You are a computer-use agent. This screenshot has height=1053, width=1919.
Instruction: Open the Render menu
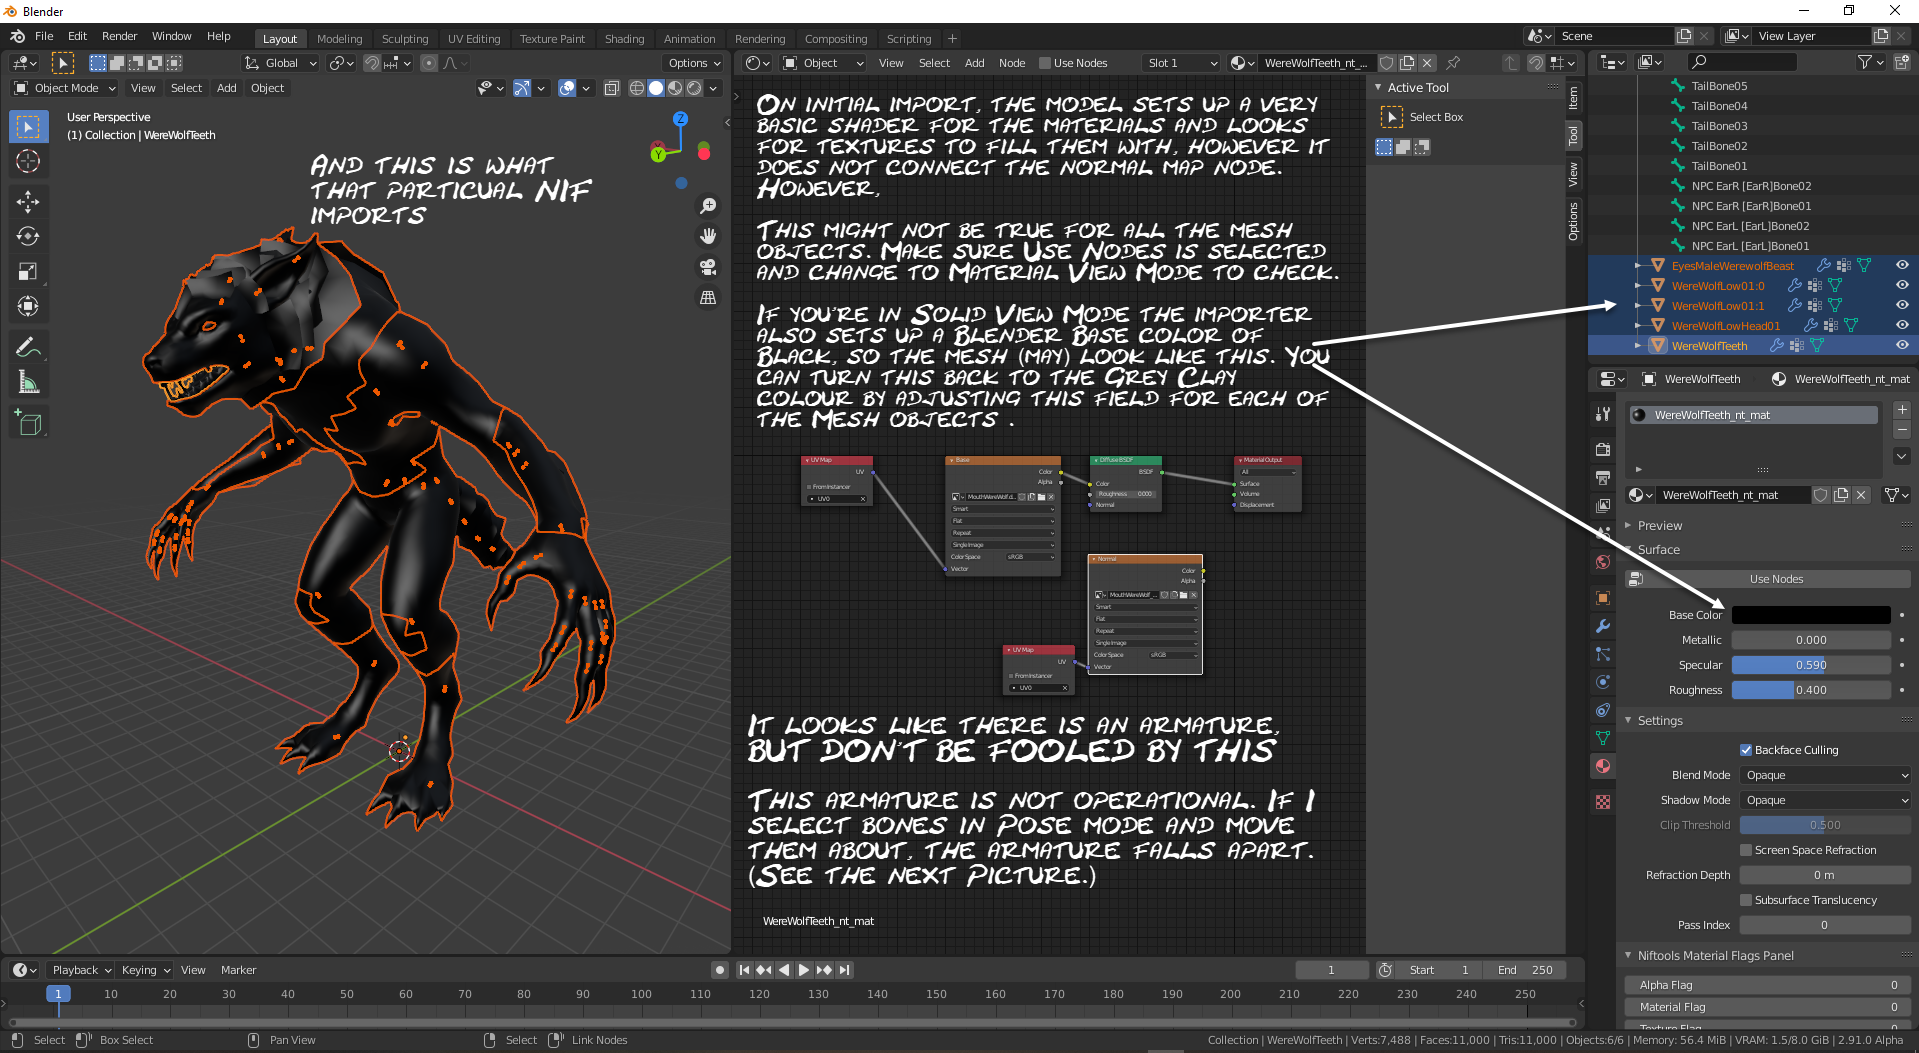119,36
